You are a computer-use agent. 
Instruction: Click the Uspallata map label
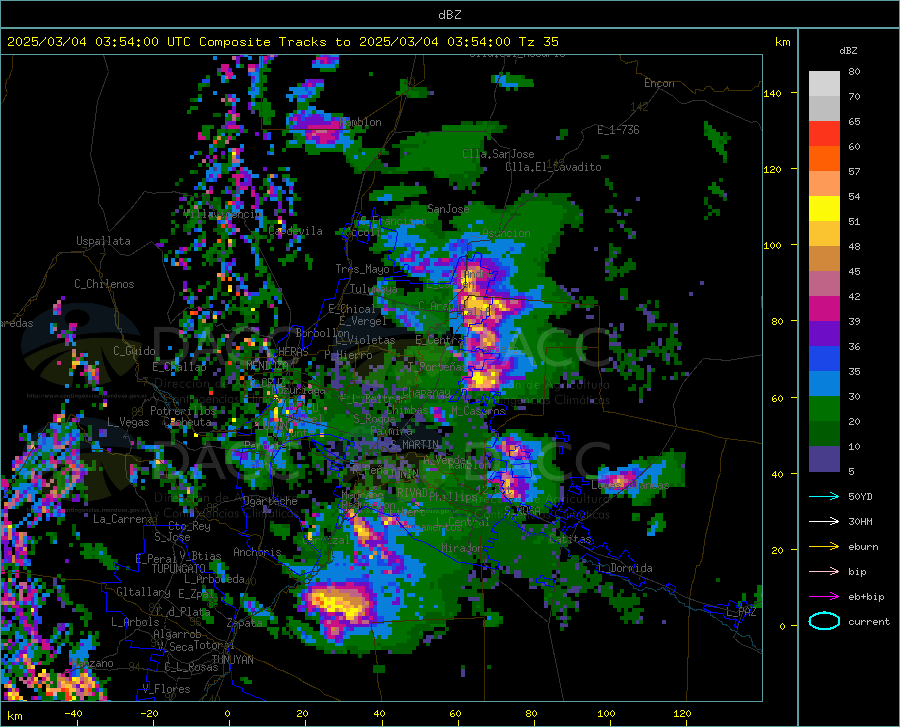[x=103, y=242]
